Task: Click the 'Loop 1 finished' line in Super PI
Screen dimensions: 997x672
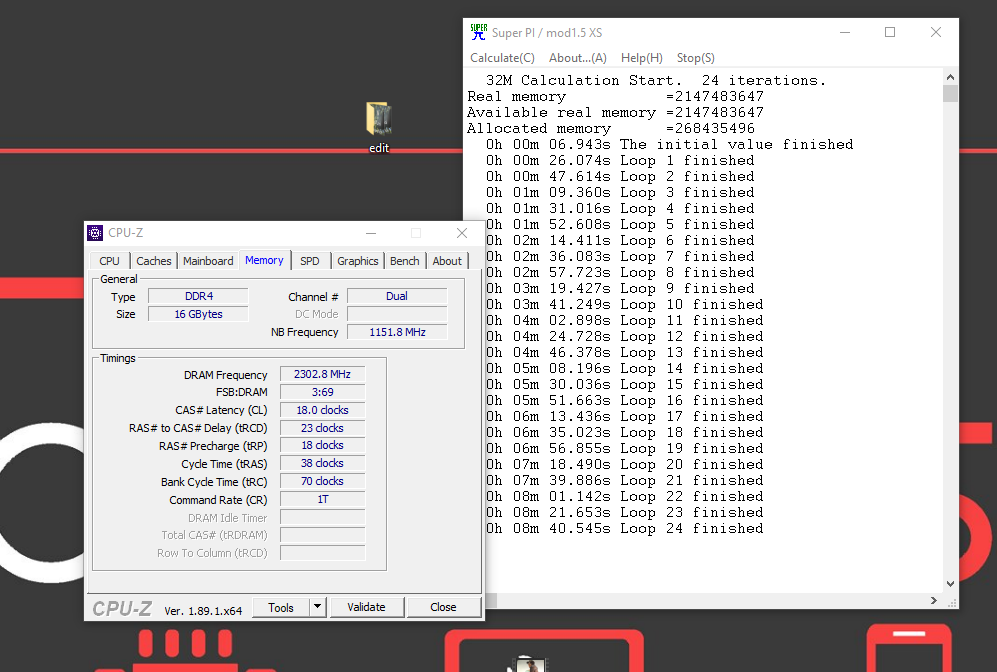Action: [620, 160]
